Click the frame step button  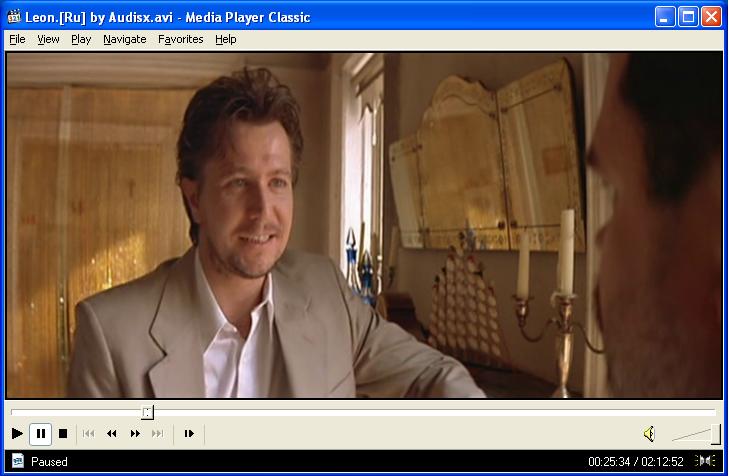click(x=189, y=434)
